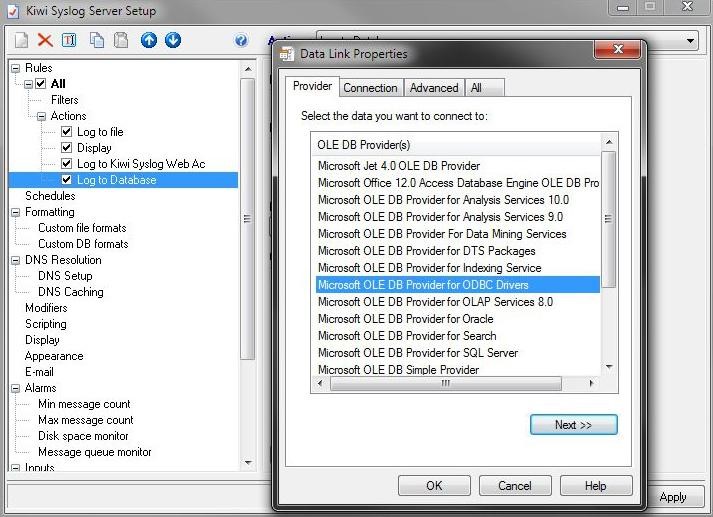Click the Data Link Properties title icon
713x517 pixels.
point(286,54)
